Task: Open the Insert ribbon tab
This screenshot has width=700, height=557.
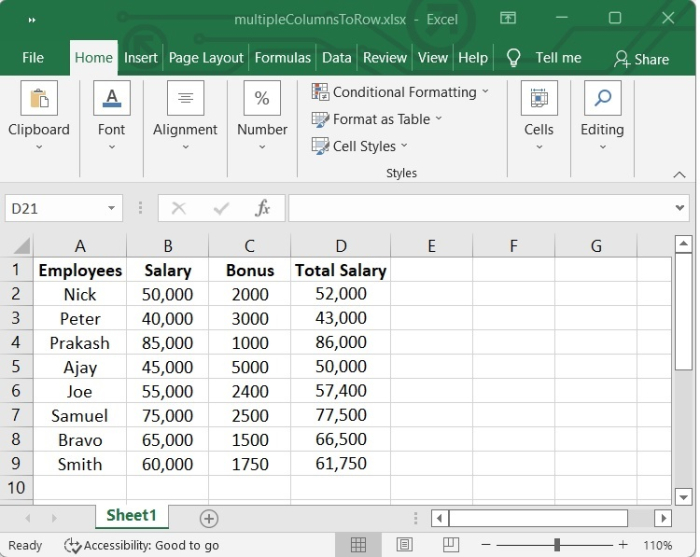Action: 141,58
